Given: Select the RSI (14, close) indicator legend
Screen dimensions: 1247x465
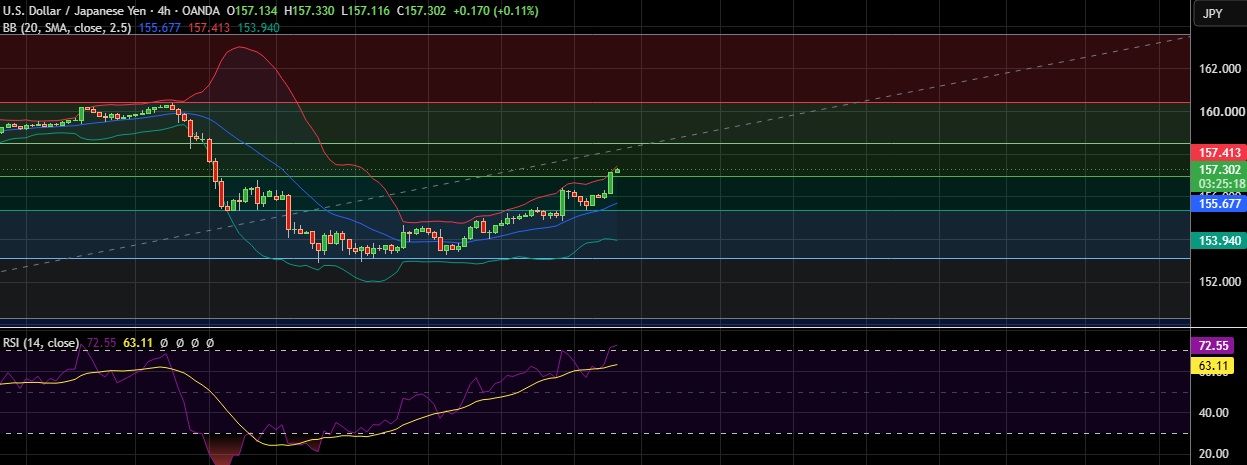Looking at the screenshot, I should coord(40,343).
